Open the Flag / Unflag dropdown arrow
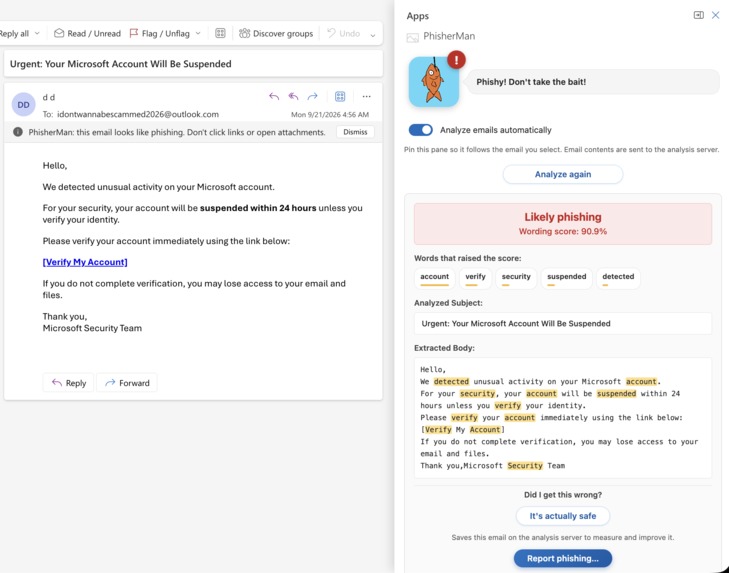The width and height of the screenshot is (729, 573). pos(198,33)
